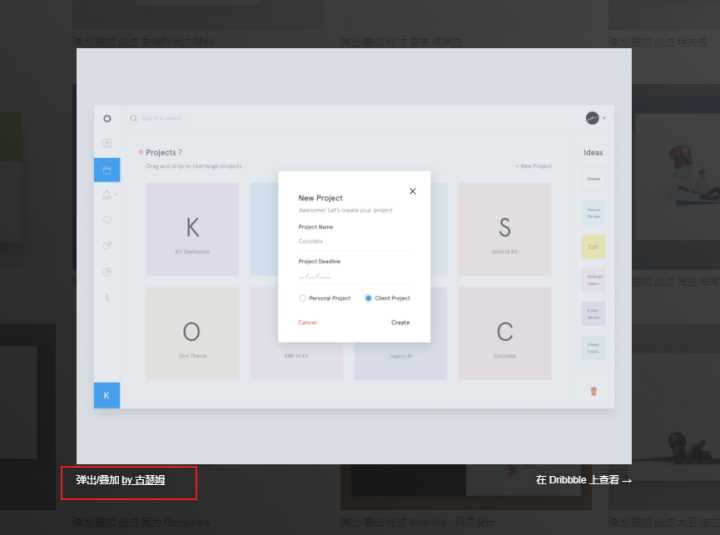This screenshot has height=535, width=720.
Task: Click the blue K avatar tile in sidebar
Action: tap(107, 395)
